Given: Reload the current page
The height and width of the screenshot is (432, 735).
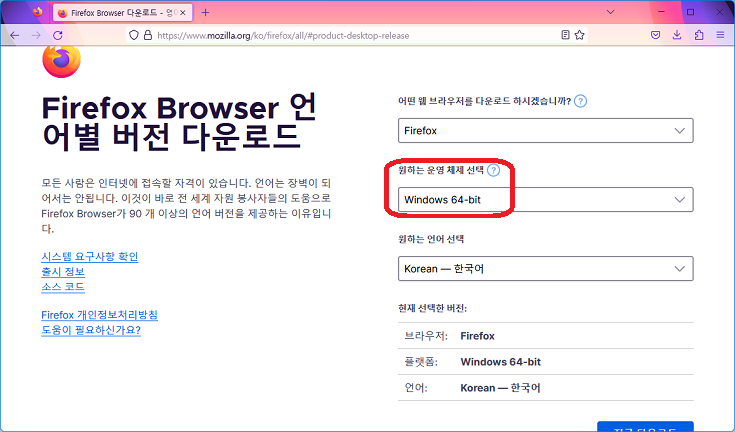Looking at the screenshot, I should 58,36.
